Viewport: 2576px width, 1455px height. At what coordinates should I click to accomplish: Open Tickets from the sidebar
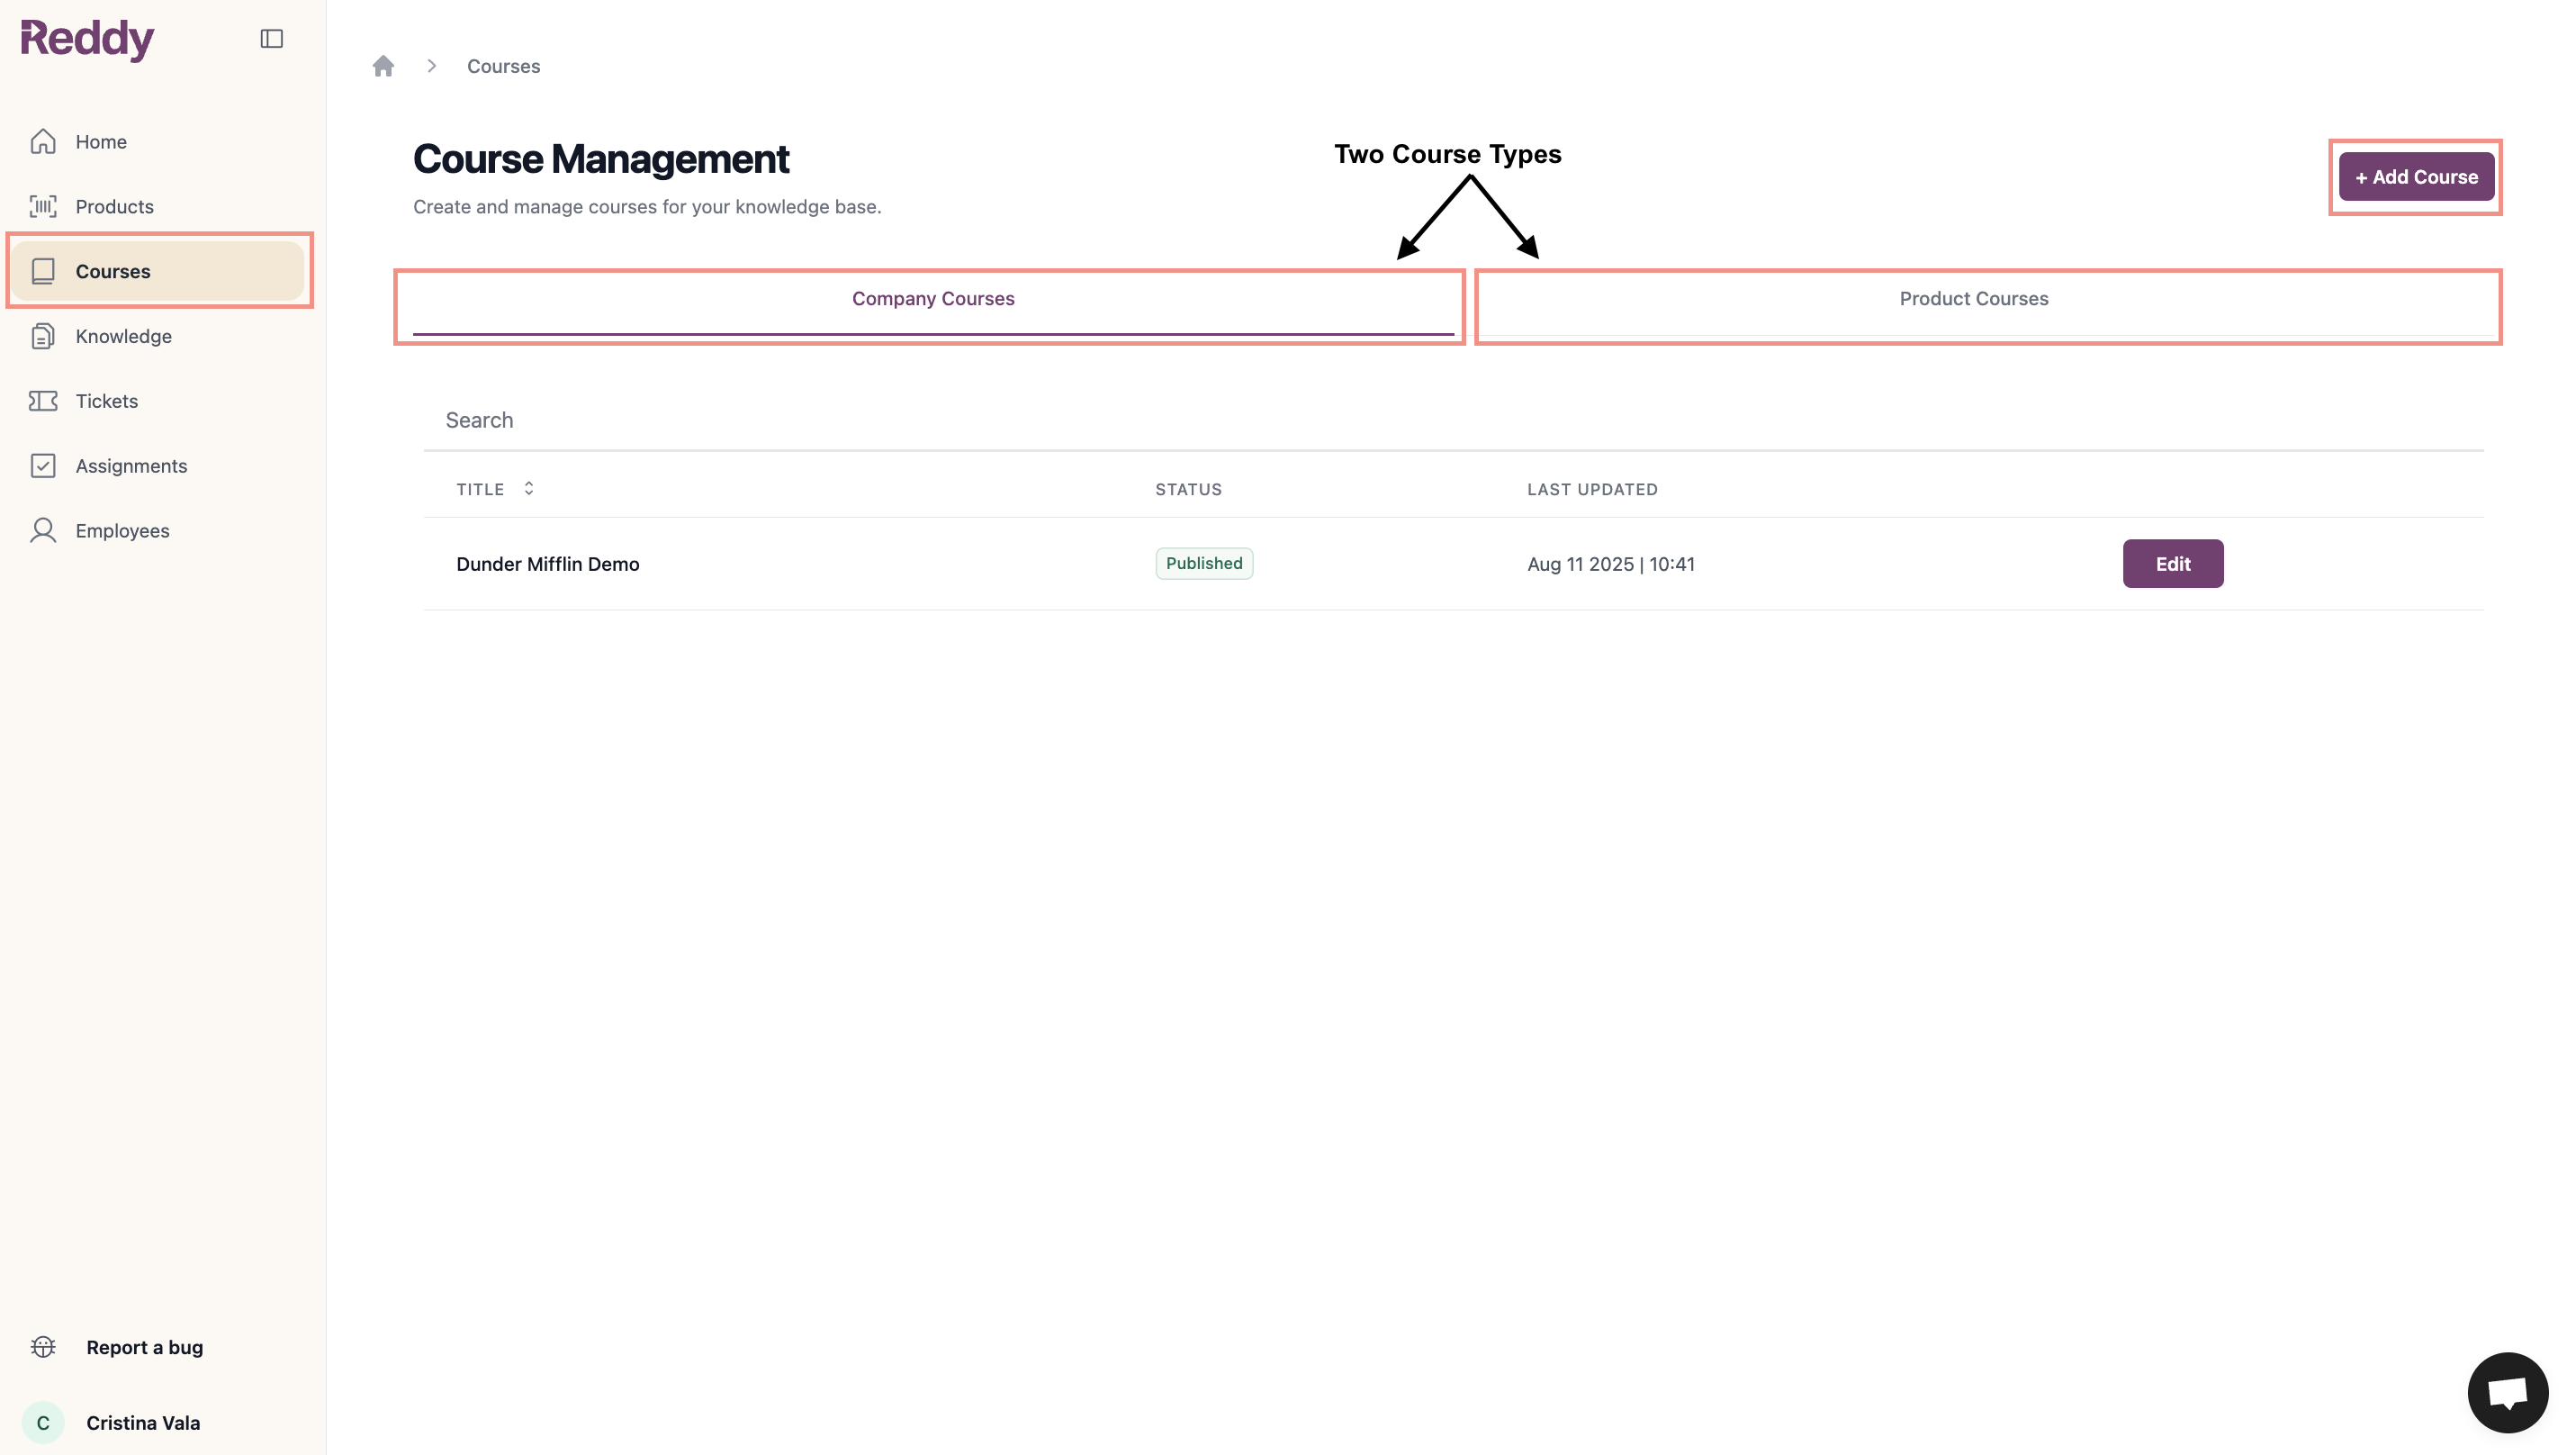106,400
